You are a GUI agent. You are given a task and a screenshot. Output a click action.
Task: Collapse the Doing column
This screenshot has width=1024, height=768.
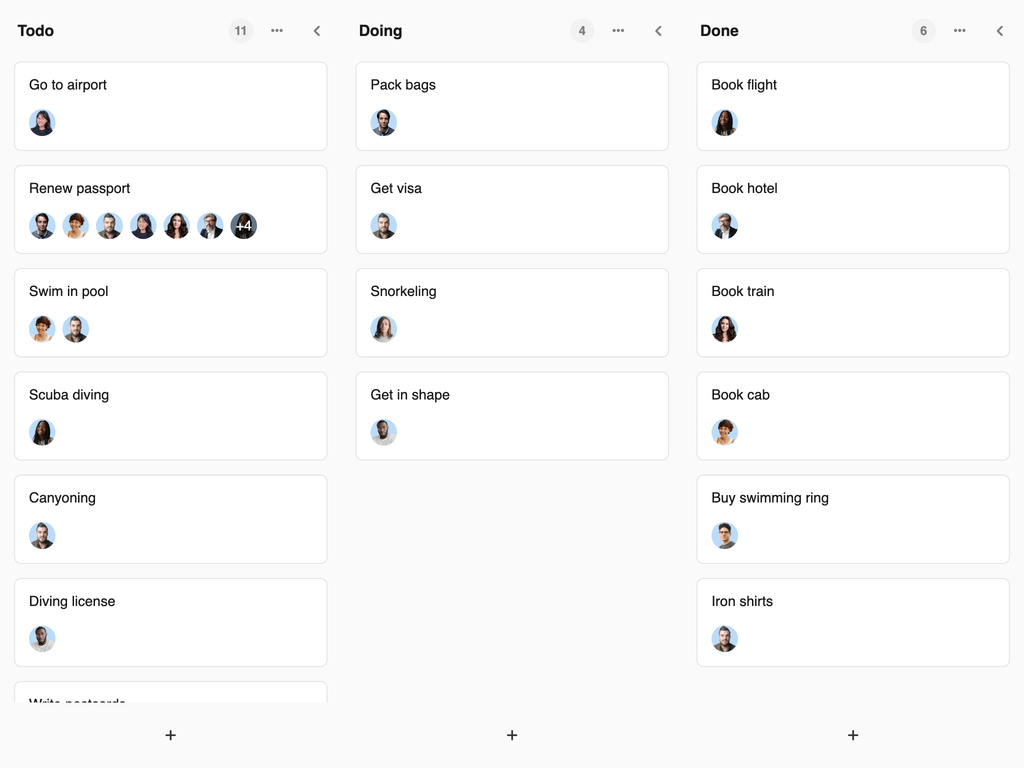coord(658,31)
